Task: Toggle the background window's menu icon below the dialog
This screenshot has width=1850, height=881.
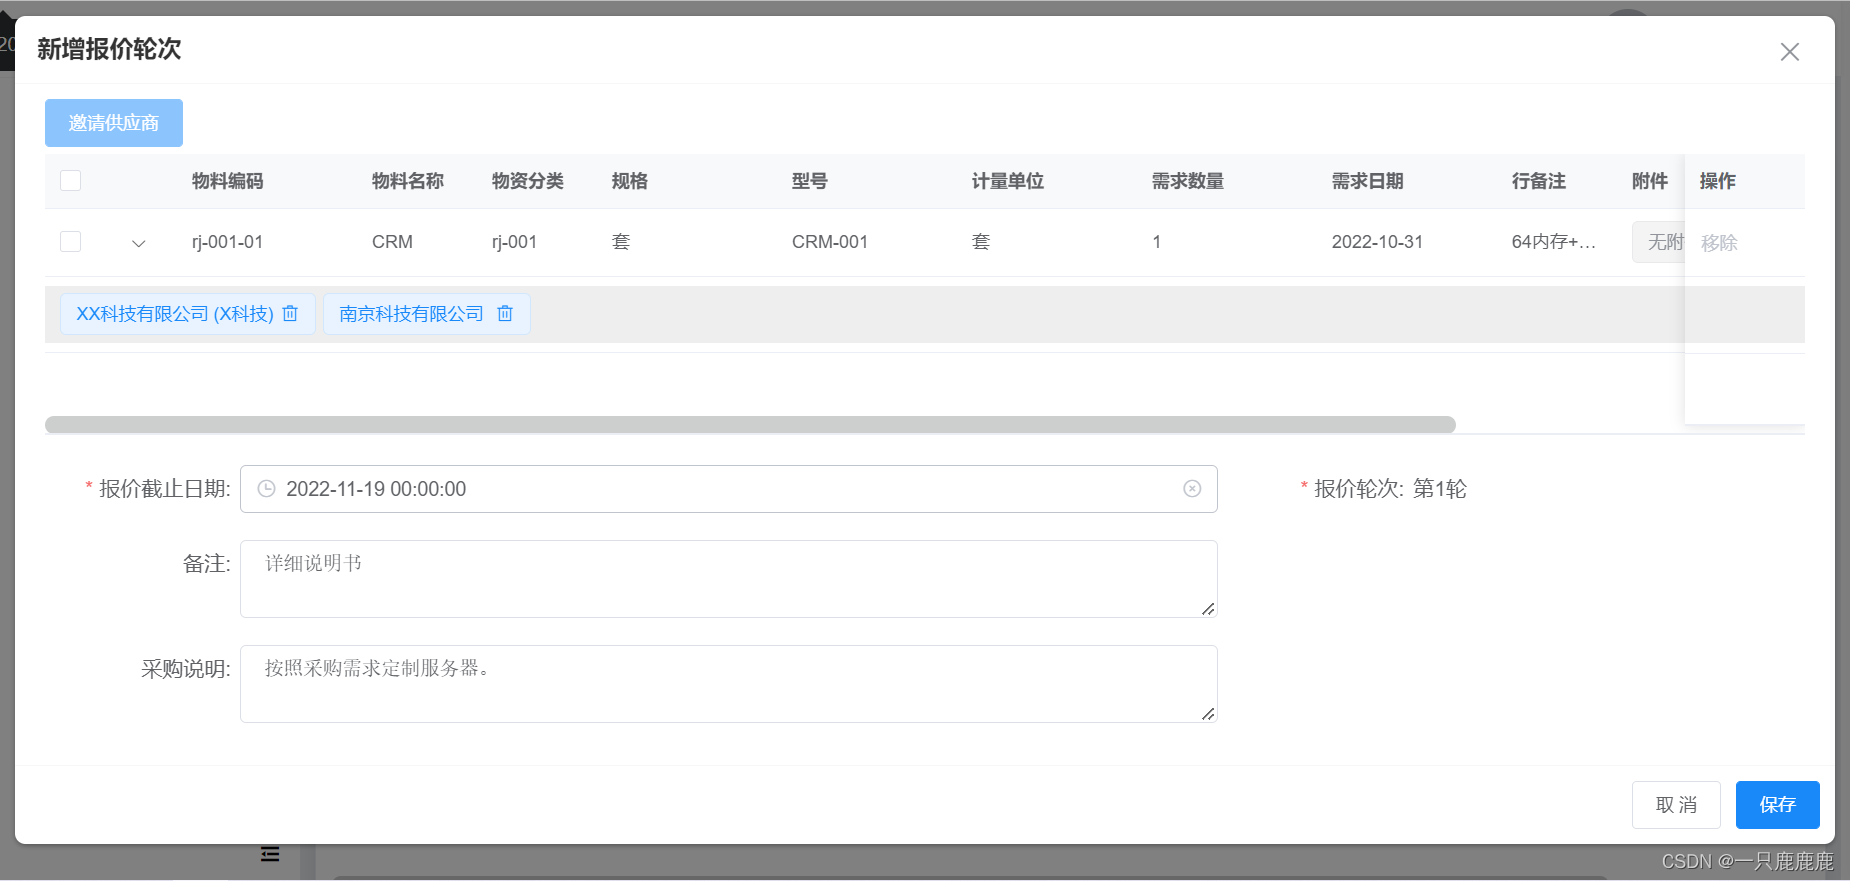Action: [x=270, y=854]
